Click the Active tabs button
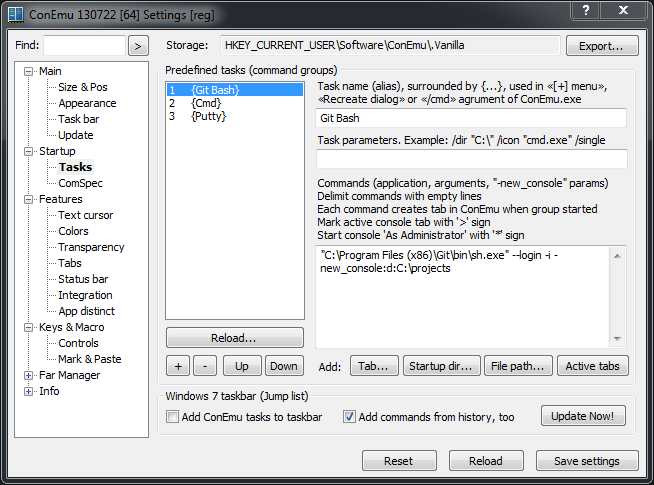The width and height of the screenshot is (654, 485). (593, 366)
